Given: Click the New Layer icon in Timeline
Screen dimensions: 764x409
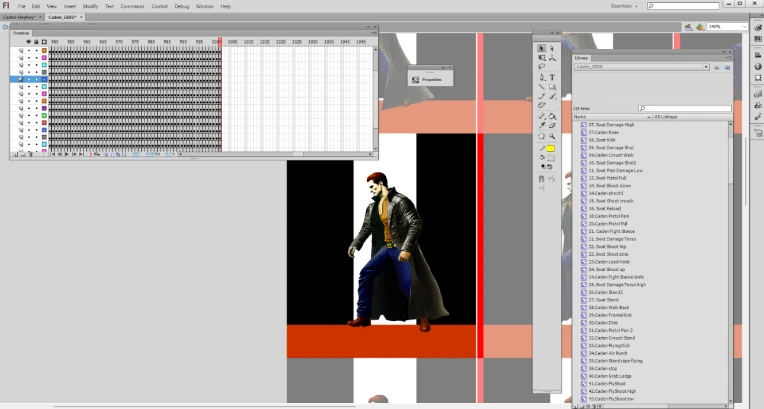Looking at the screenshot, I should [x=15, y=154].
